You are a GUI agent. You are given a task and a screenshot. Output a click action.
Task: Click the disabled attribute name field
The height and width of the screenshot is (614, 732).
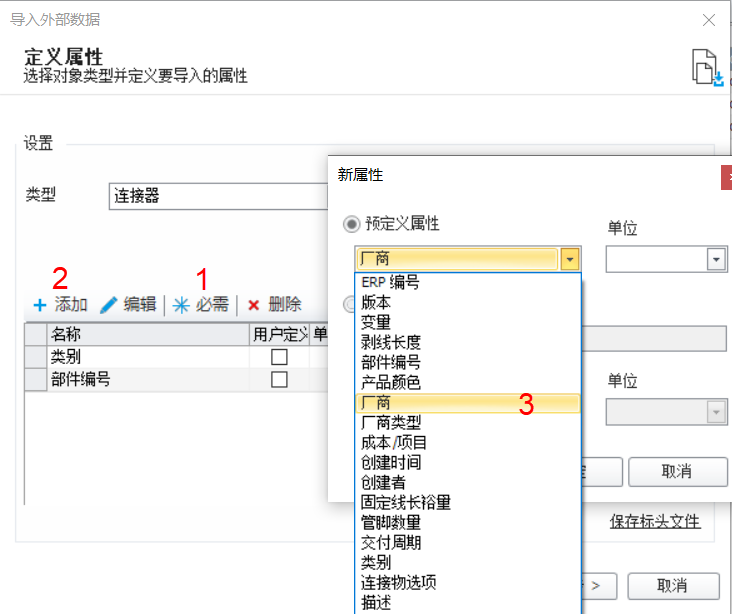pos(654,339)
